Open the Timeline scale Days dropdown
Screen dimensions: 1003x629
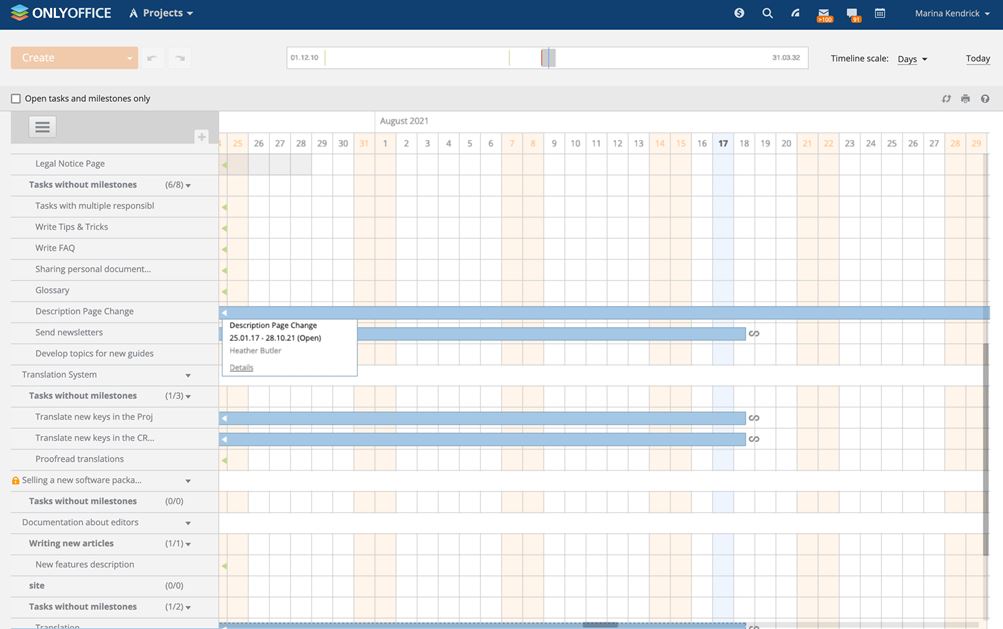click(x=911, y=59)
